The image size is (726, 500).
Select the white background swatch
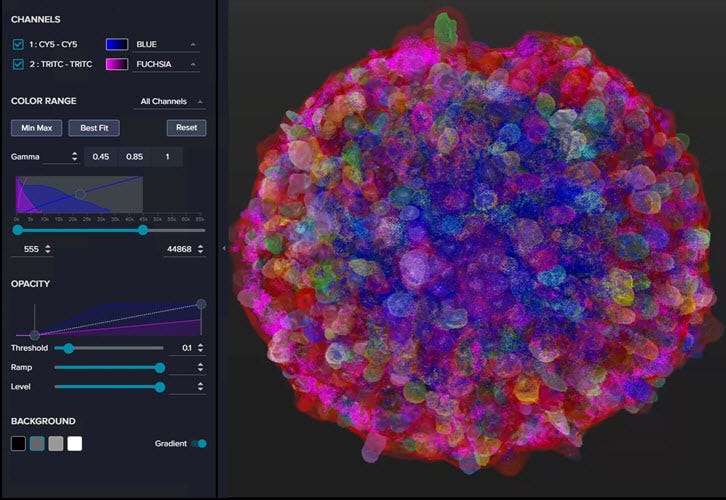coord(75,443)
